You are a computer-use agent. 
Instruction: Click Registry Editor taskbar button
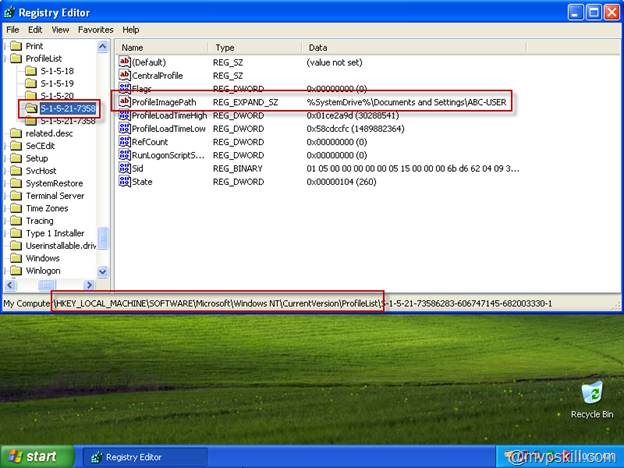pyautogui.click(x=146, y=457)
